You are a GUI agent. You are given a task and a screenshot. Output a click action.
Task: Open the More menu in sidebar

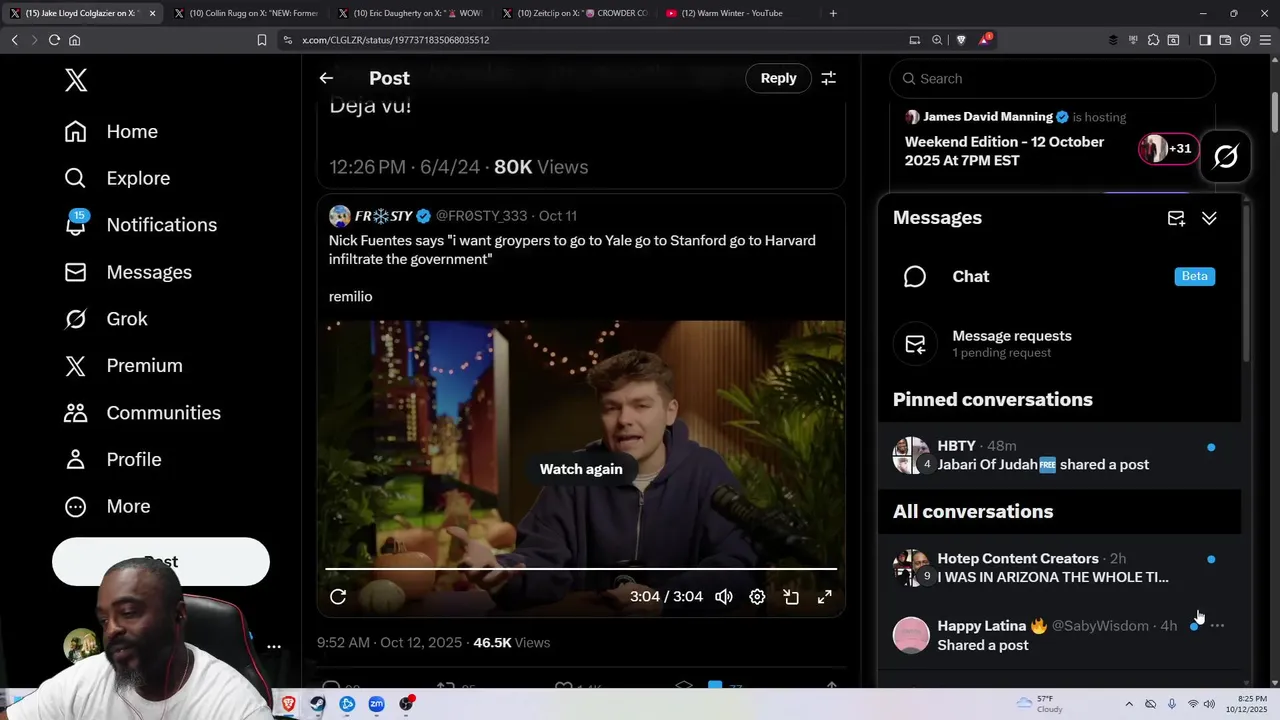(107, 506)
